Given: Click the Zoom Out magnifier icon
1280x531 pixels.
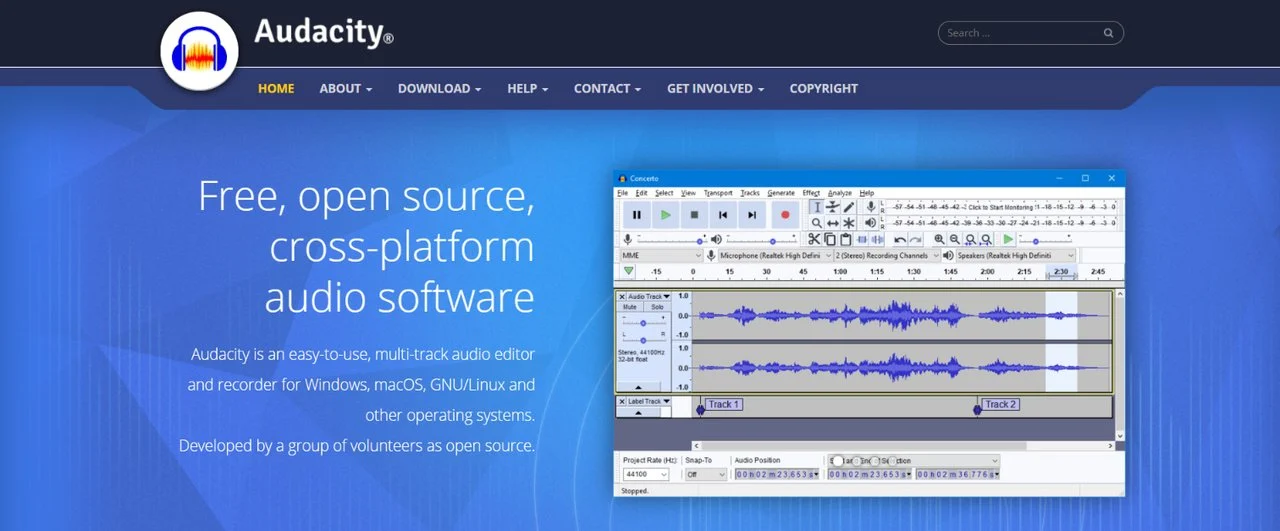Looking at the screenshot, I should (955, 239).
